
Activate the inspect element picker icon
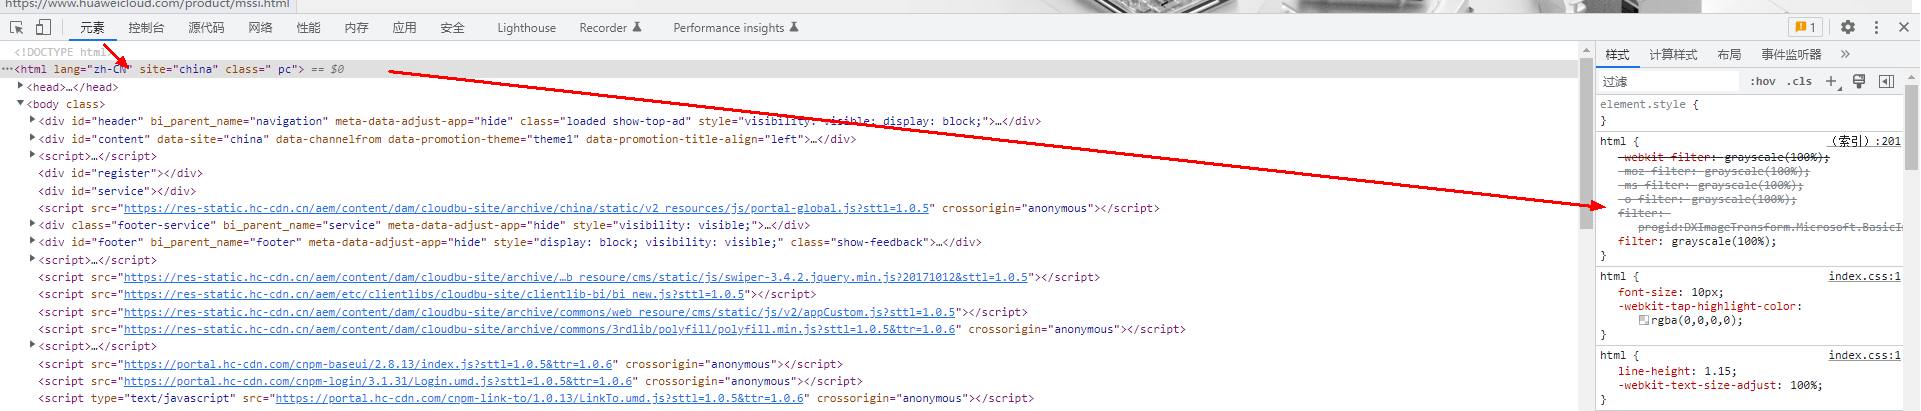pos(16,27)
